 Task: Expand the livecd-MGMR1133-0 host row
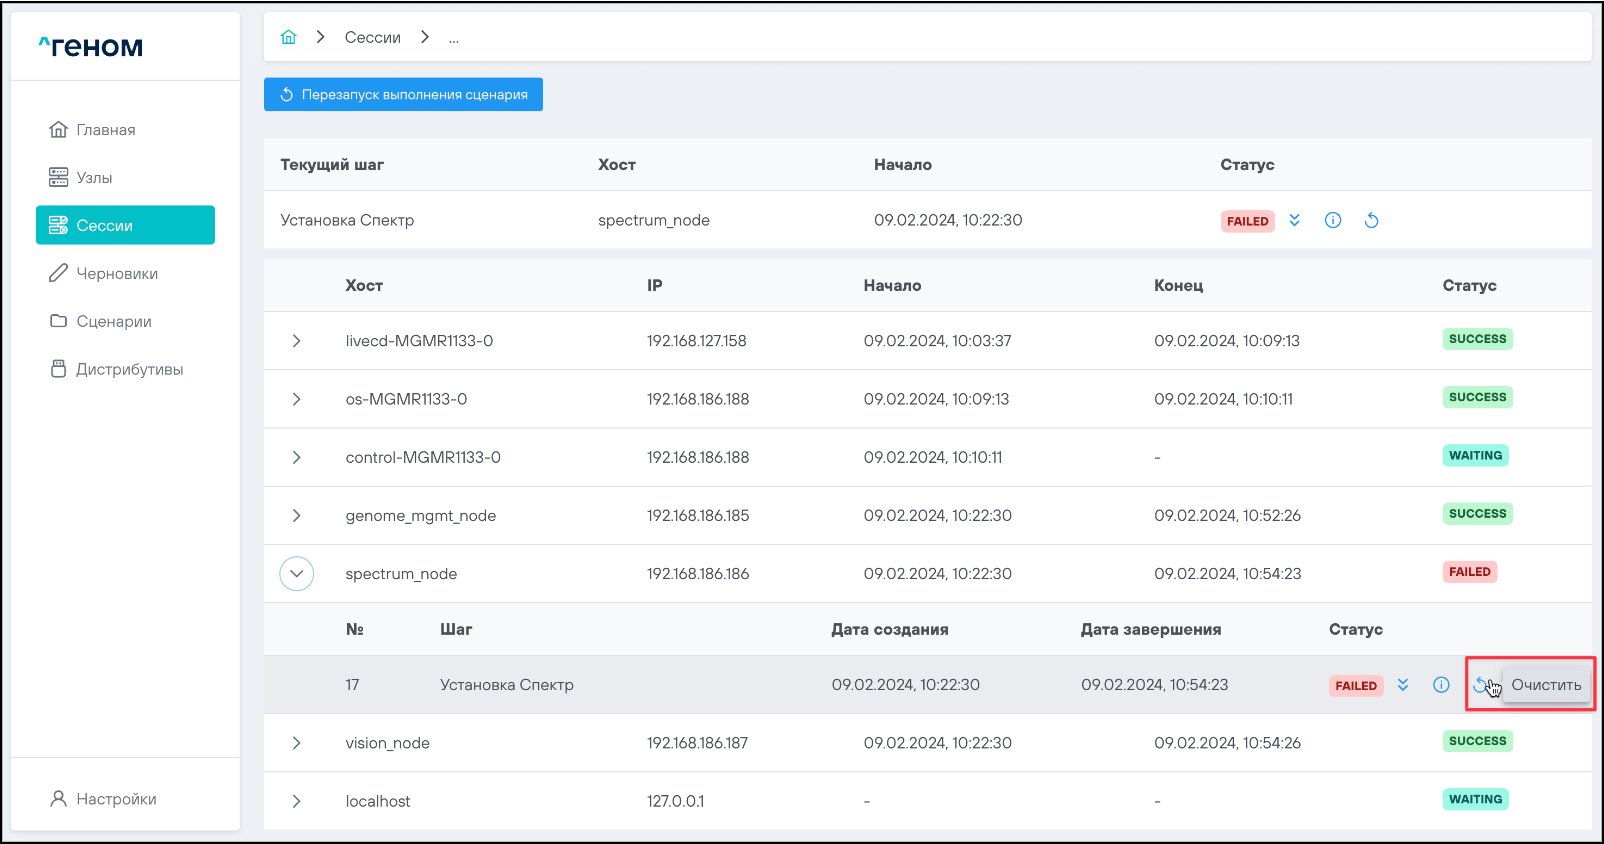[297, 341]
